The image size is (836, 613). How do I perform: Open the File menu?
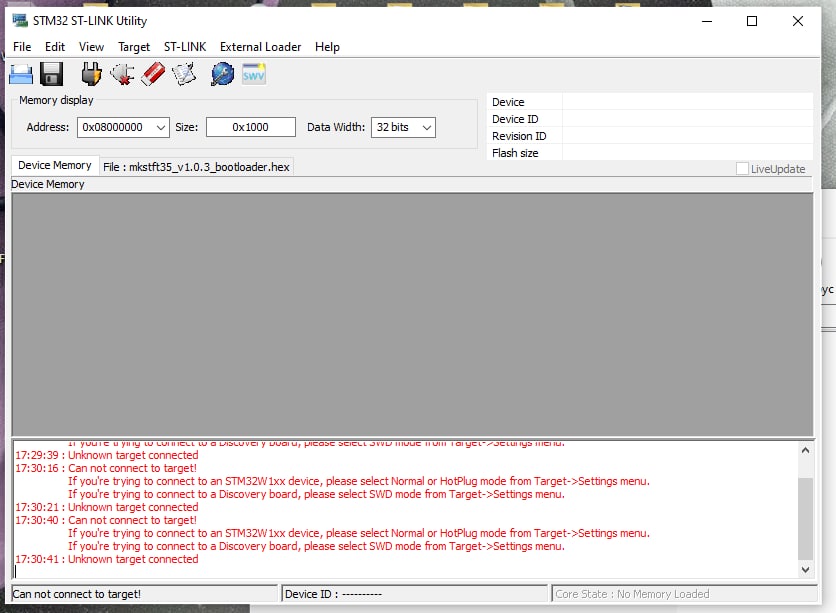[x=22, y=47]
